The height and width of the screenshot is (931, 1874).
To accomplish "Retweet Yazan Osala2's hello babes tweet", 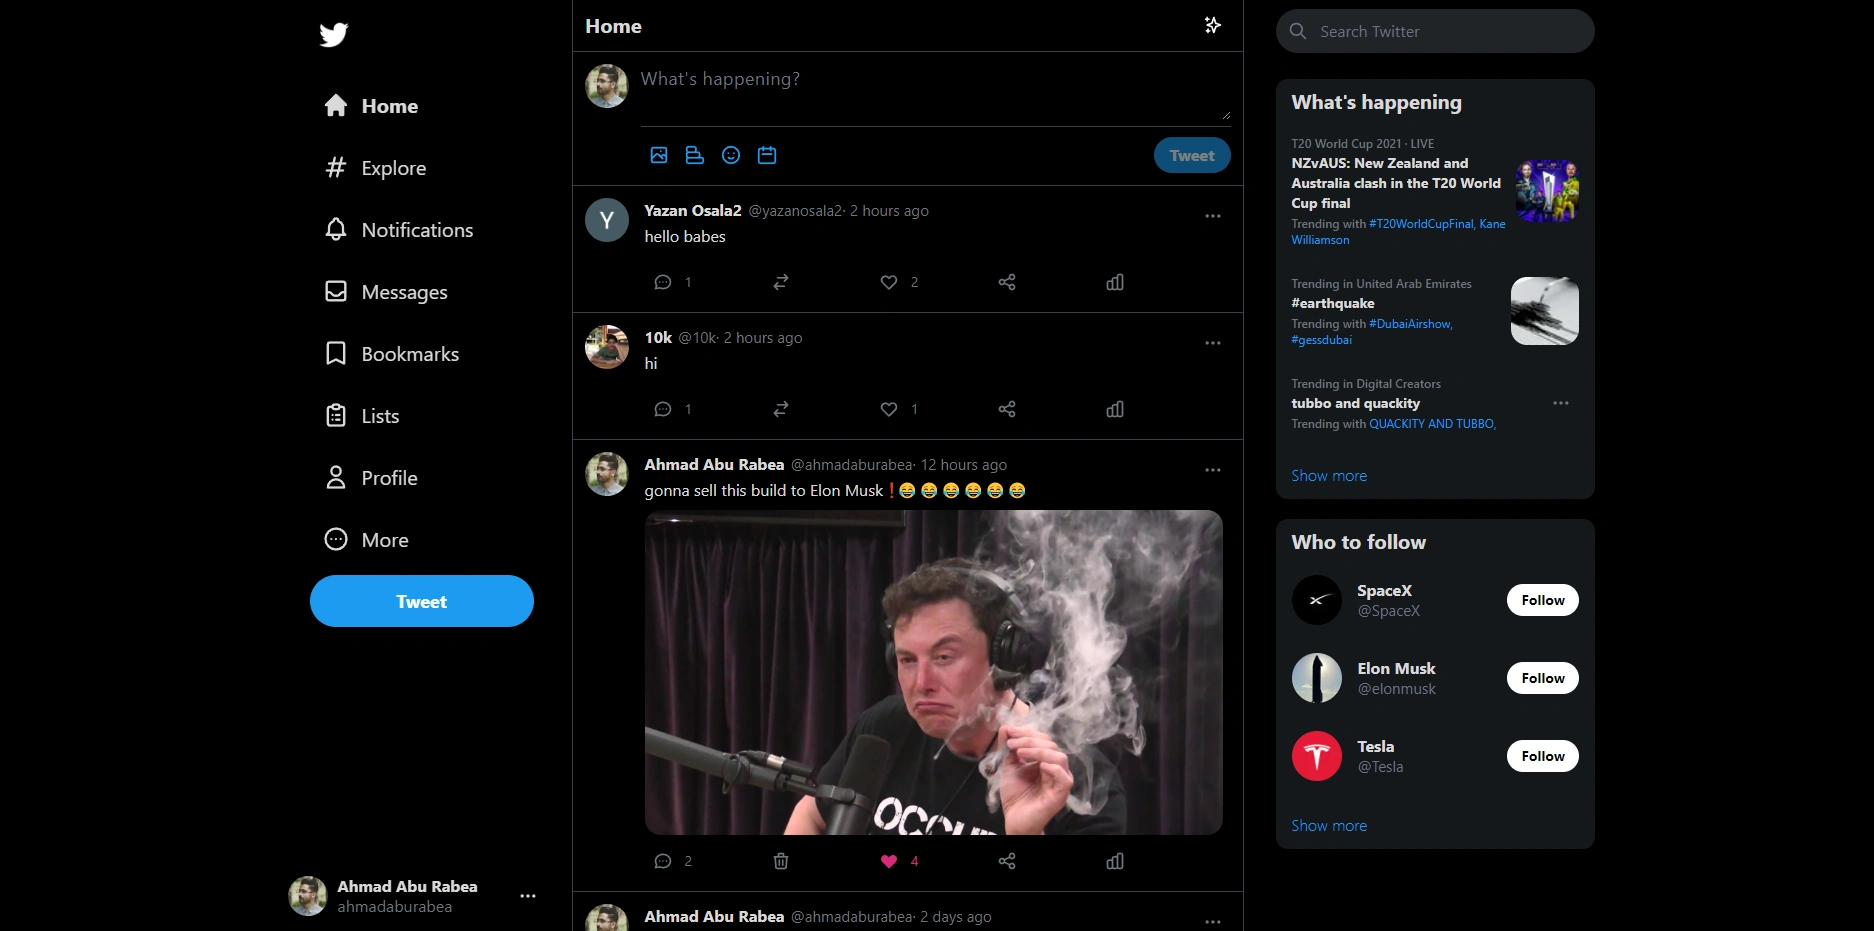I will pyautogui.click(x=781, y=282).
